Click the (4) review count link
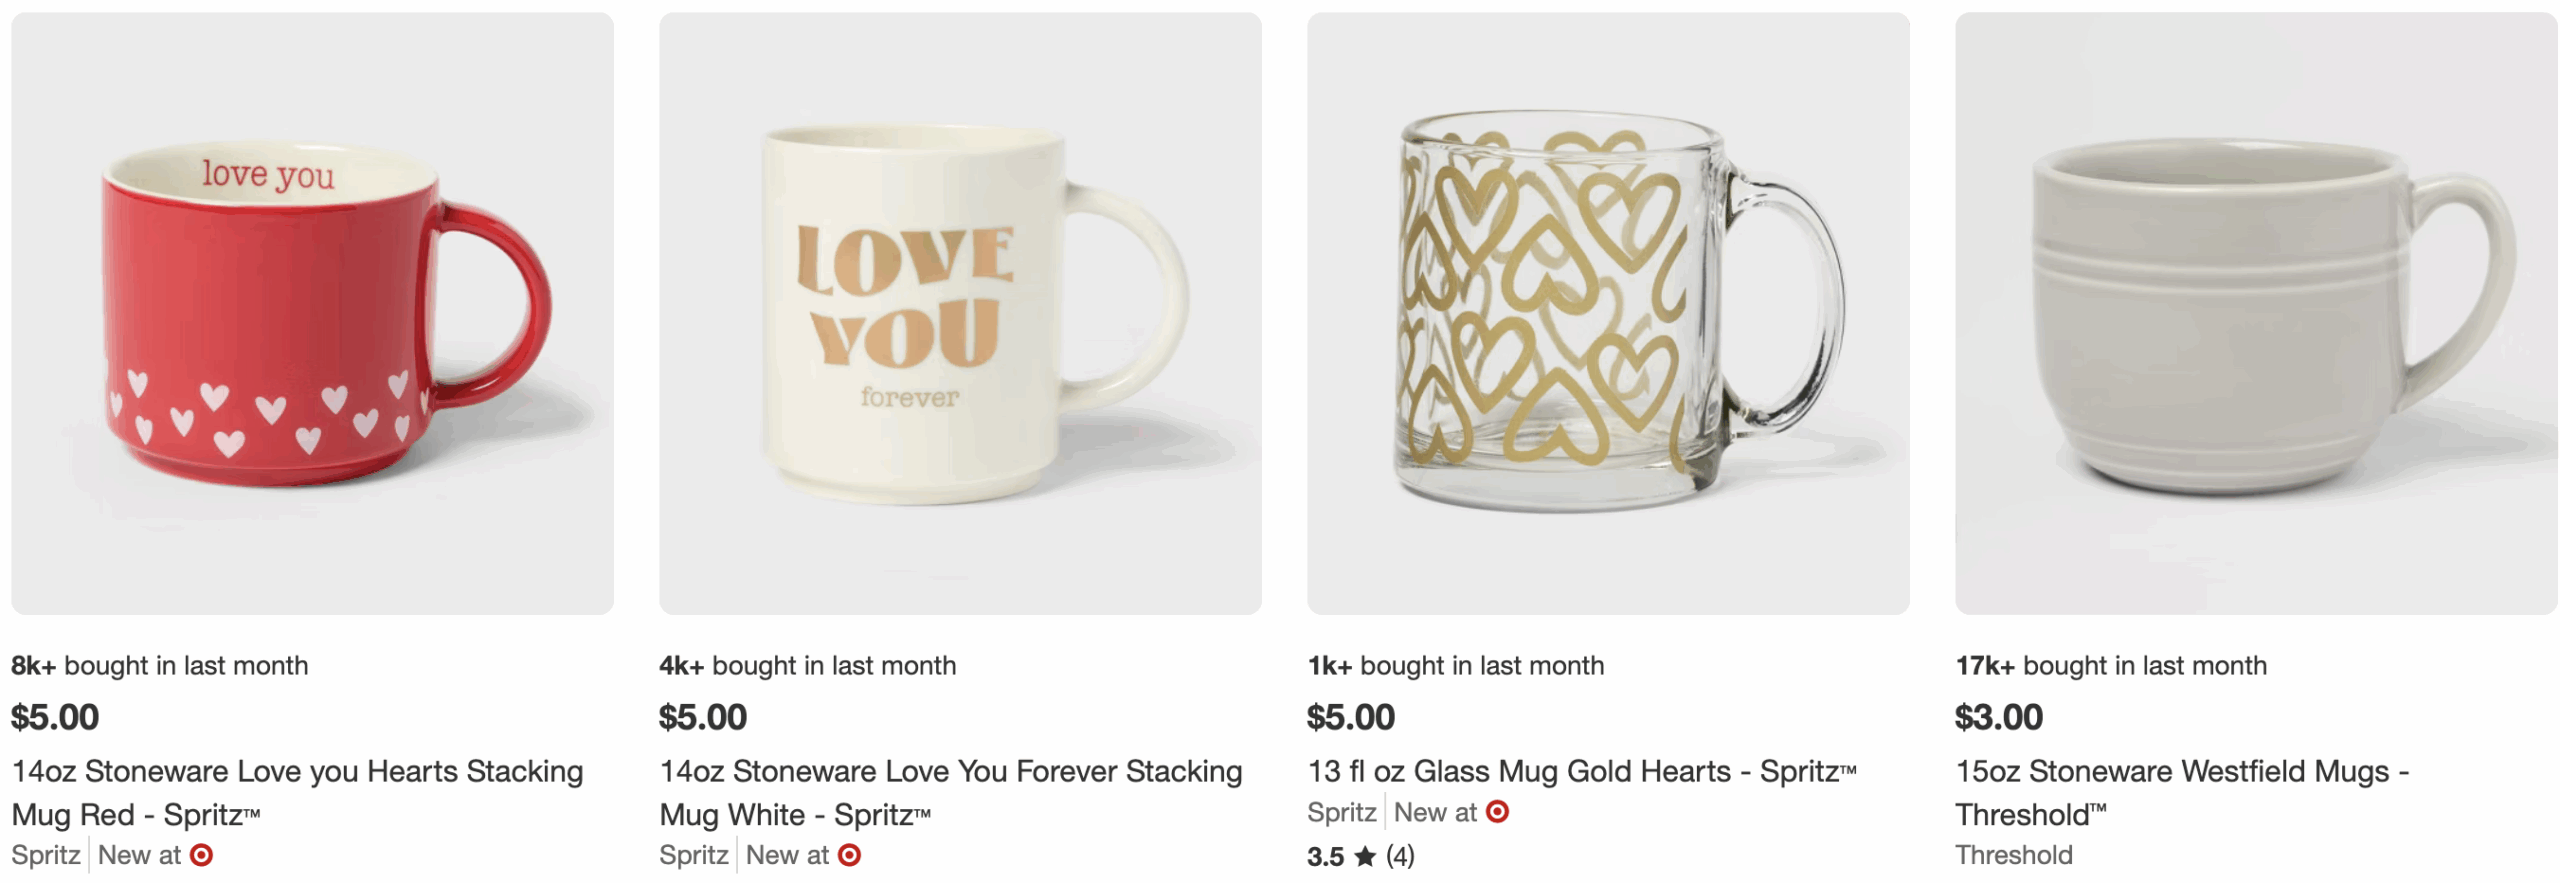 (x=1403, y=856)
